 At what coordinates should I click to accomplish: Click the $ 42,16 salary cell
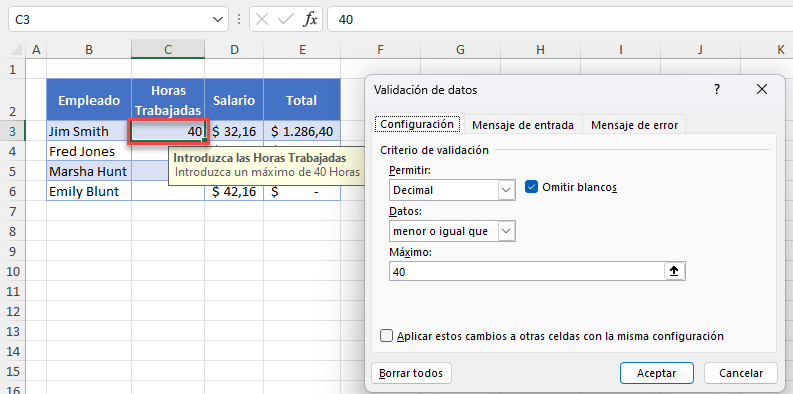click(x=234, y=191)
